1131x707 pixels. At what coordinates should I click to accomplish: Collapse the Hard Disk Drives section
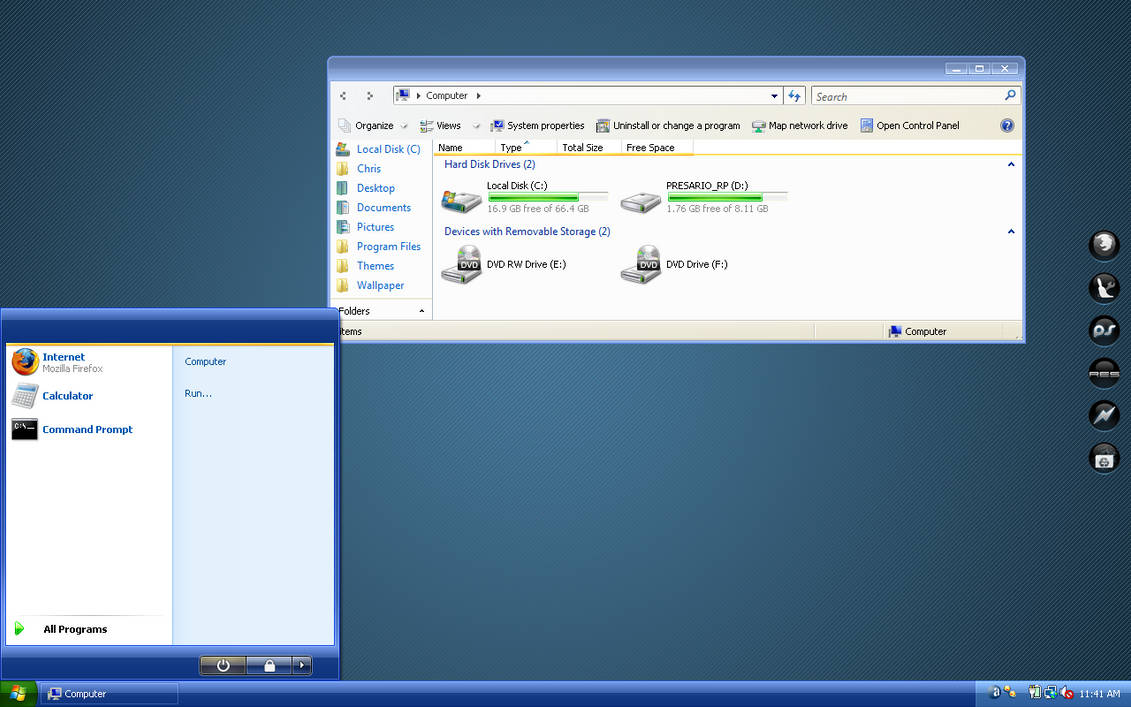[x=1010, y=164]
